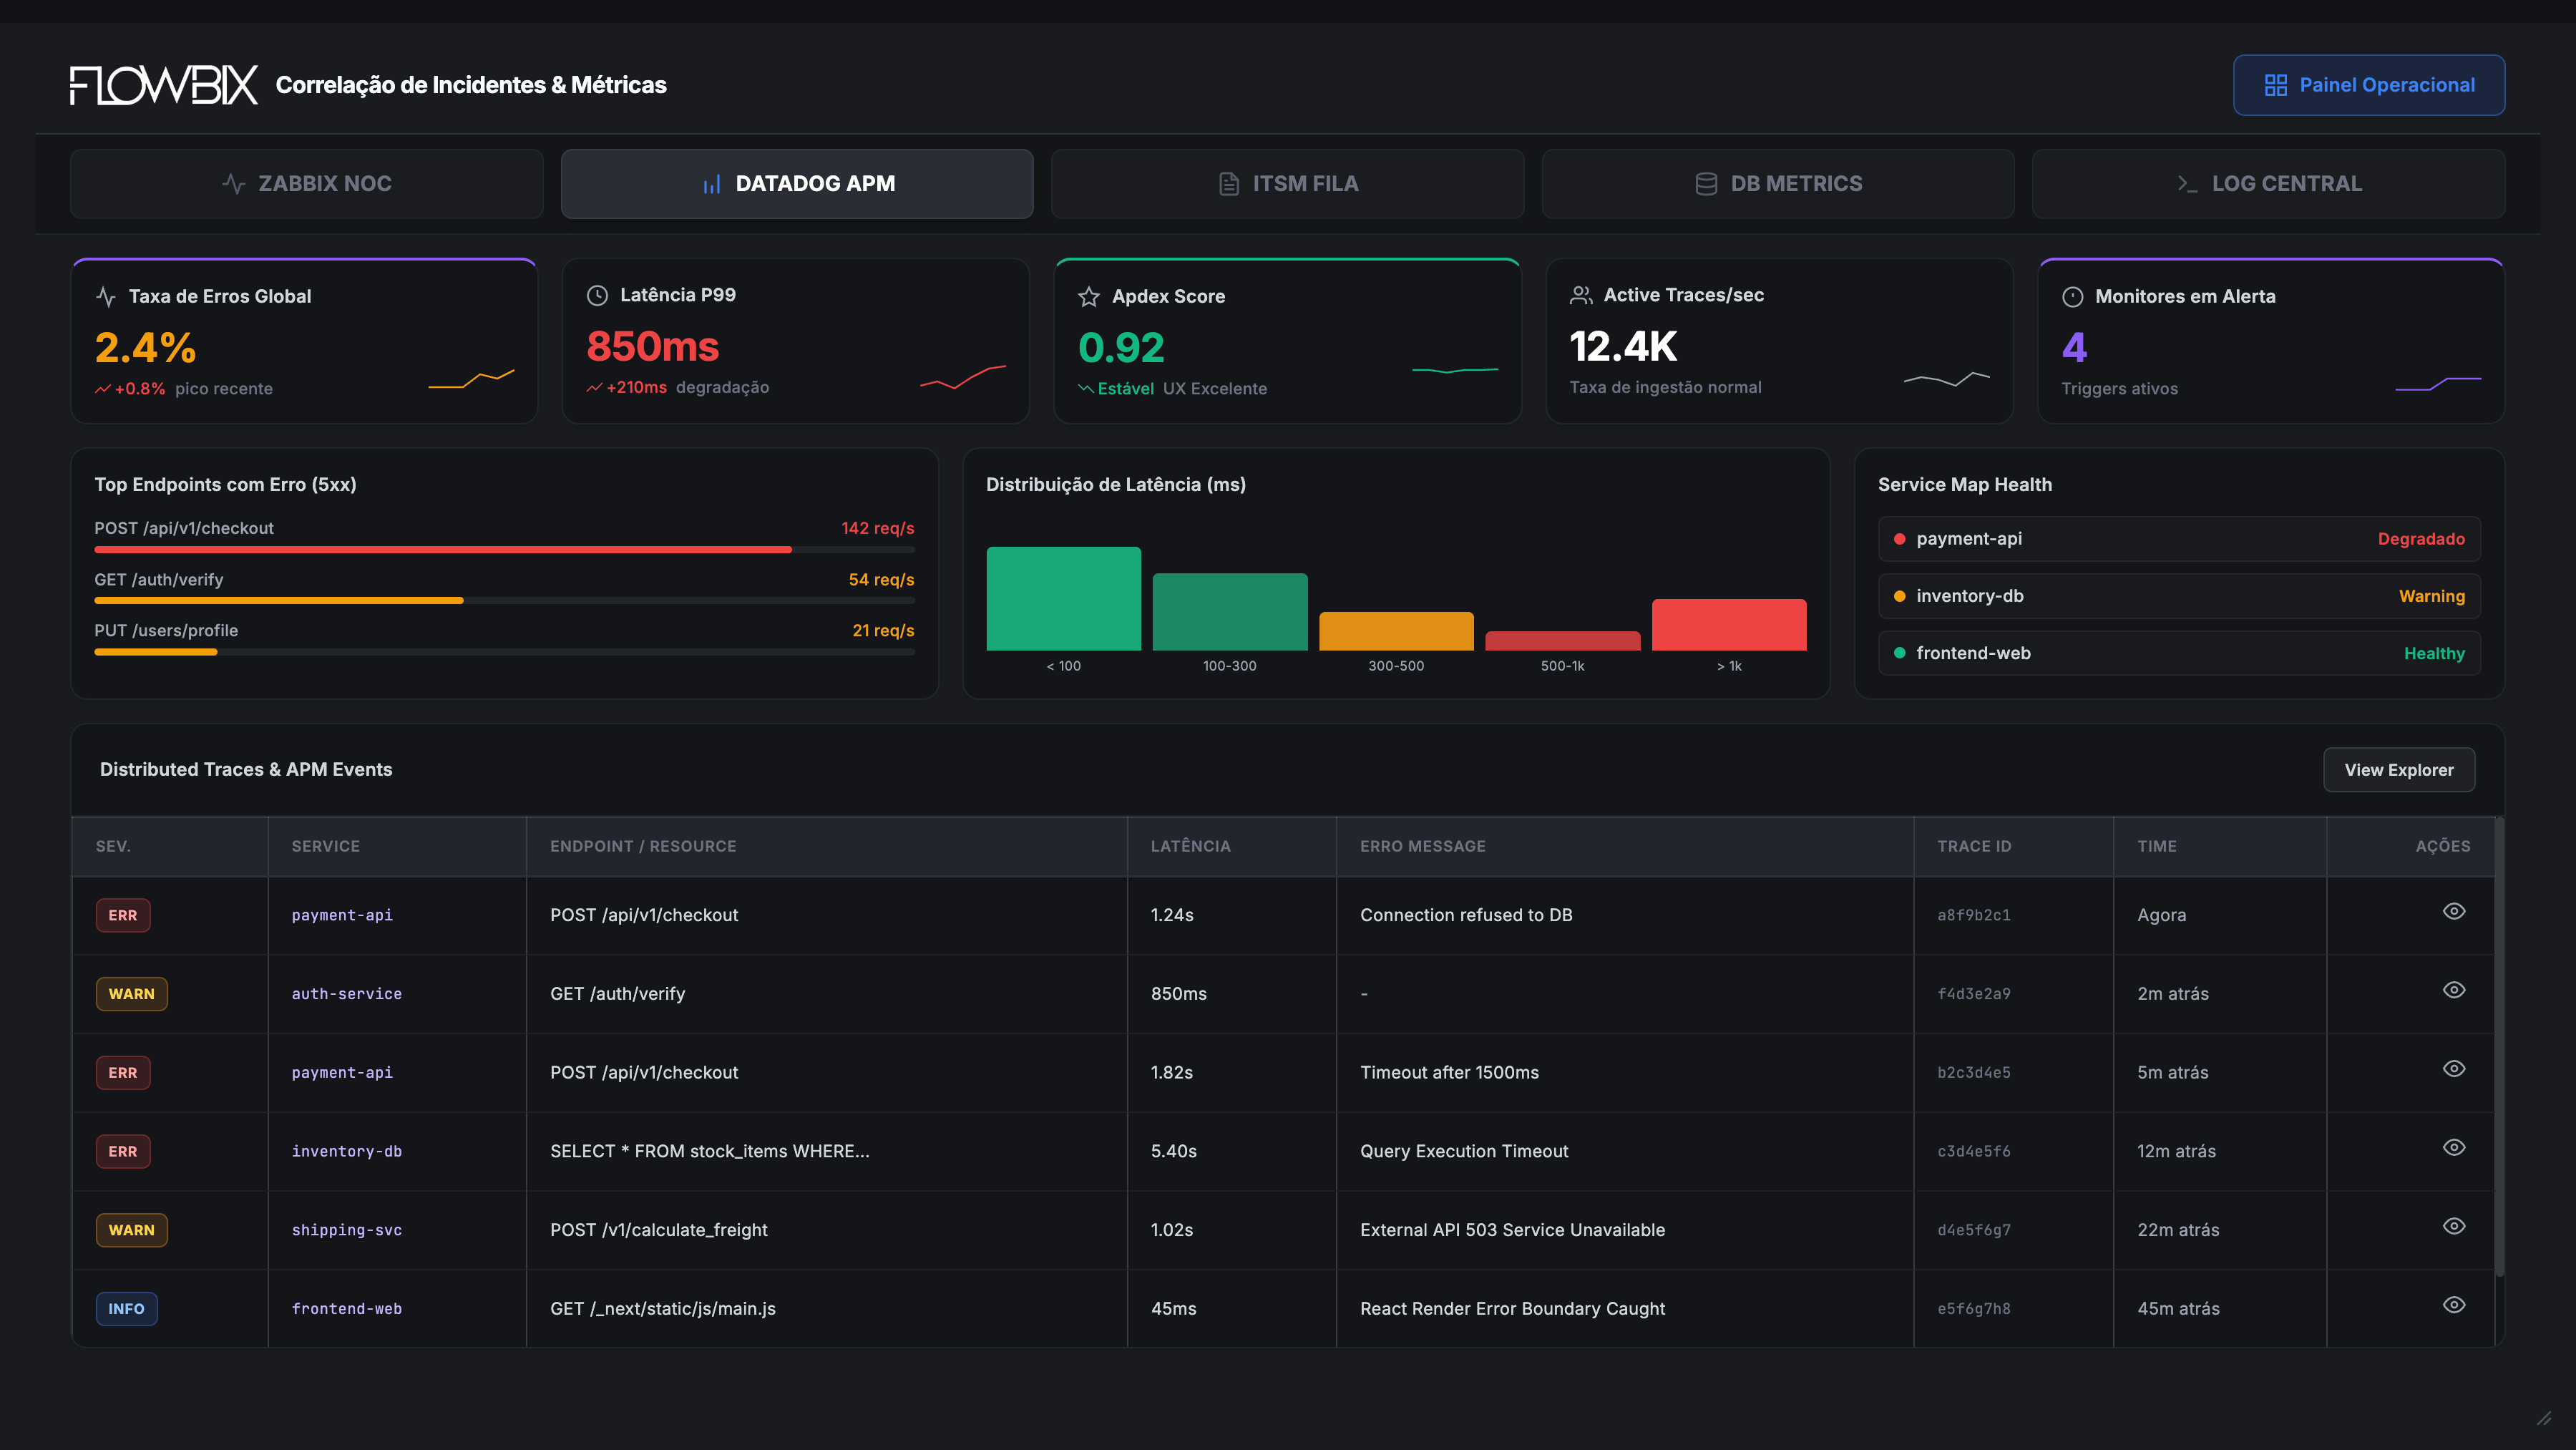The image size is (2576, 1450).
Task: Click the 300-500 latency histogram bar
Action: (x=1396, y=631)
